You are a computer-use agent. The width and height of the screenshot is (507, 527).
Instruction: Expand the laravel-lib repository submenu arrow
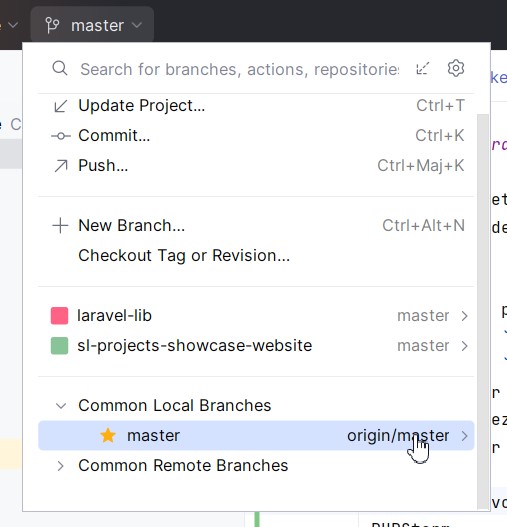tap(464, 316)
